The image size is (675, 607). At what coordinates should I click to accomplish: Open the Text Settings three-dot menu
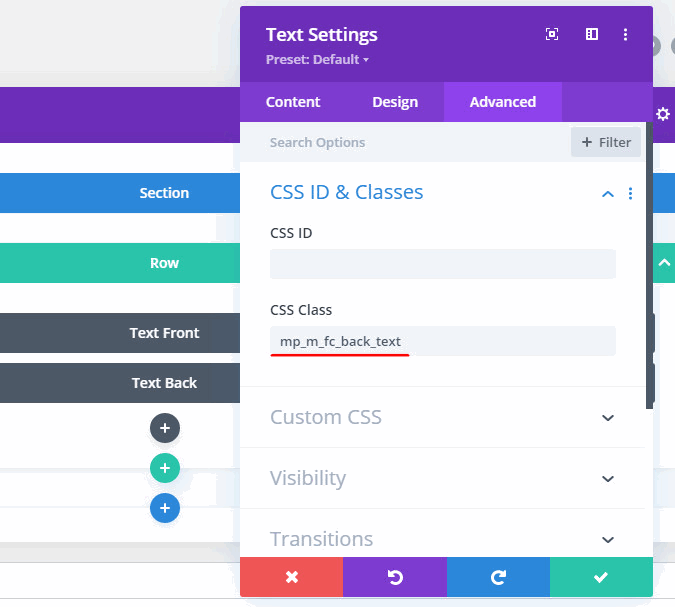tap(626, 34)
